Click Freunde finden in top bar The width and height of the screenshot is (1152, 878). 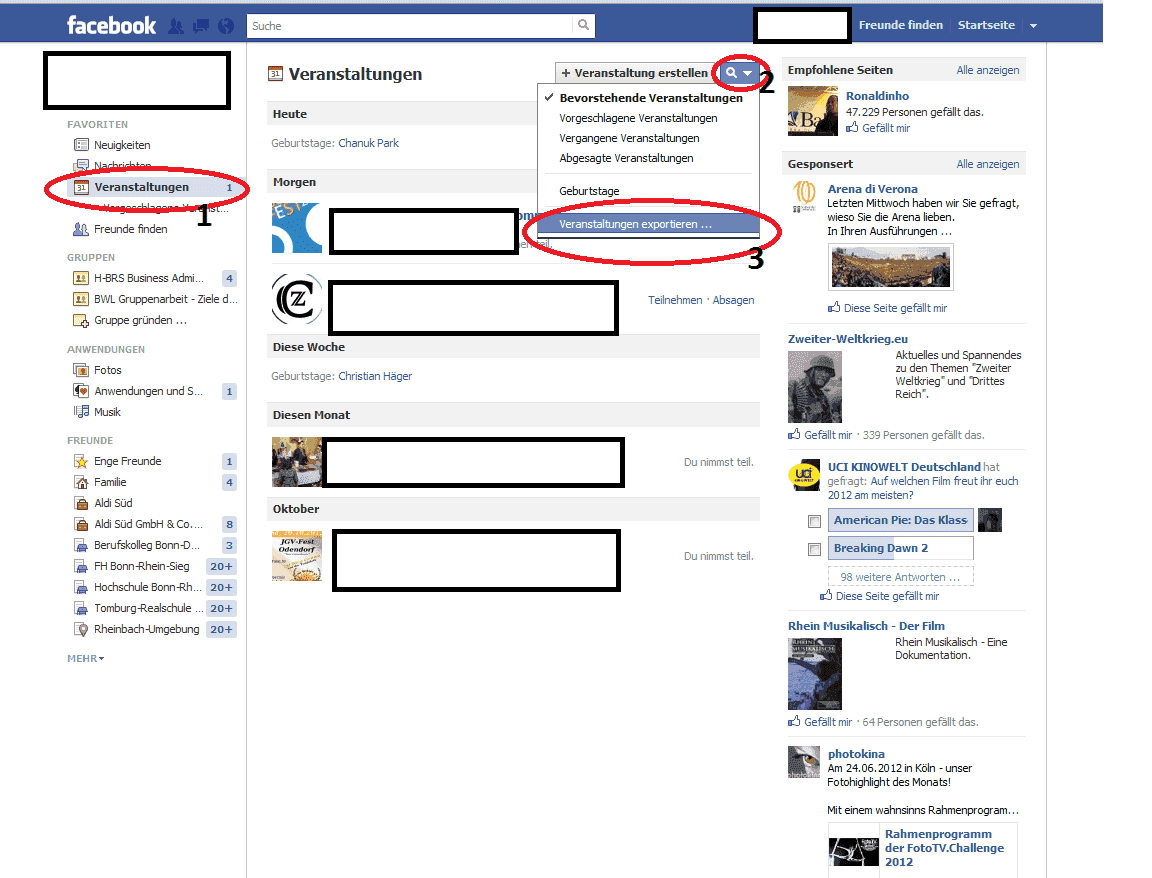(x=901, y=25)
